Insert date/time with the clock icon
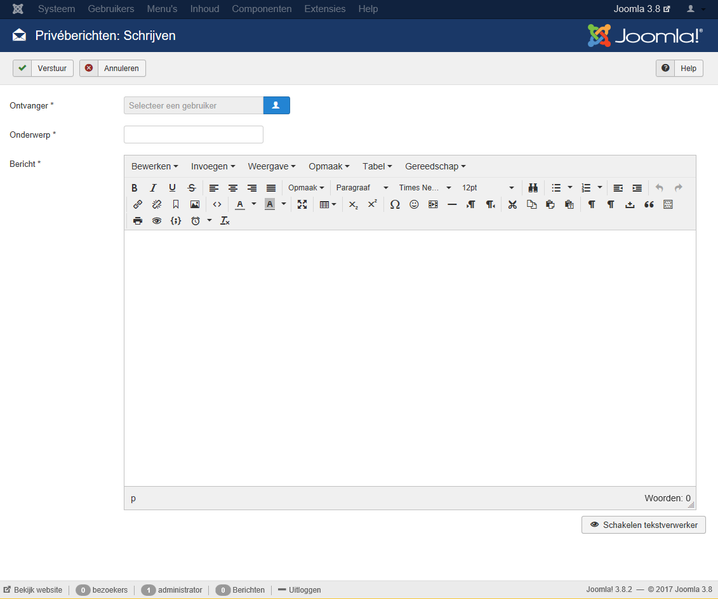Screen dimensions: 718x599 196,221
